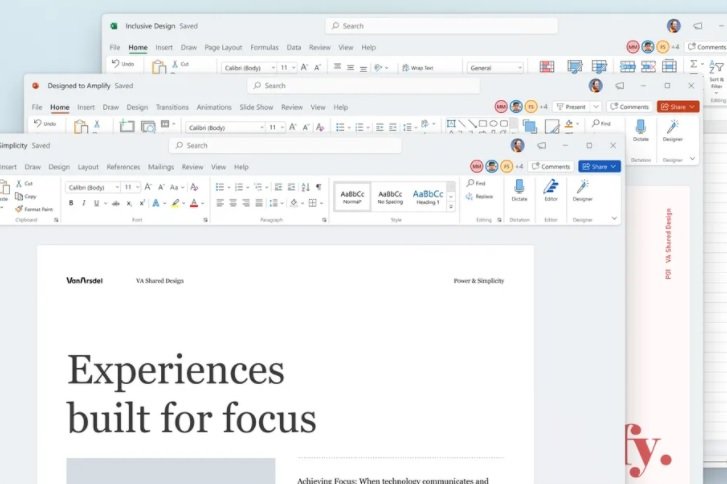This screenshot has width=727, height=484.
Task: Open Word font group dialog launcher
Action: [205, 220]
